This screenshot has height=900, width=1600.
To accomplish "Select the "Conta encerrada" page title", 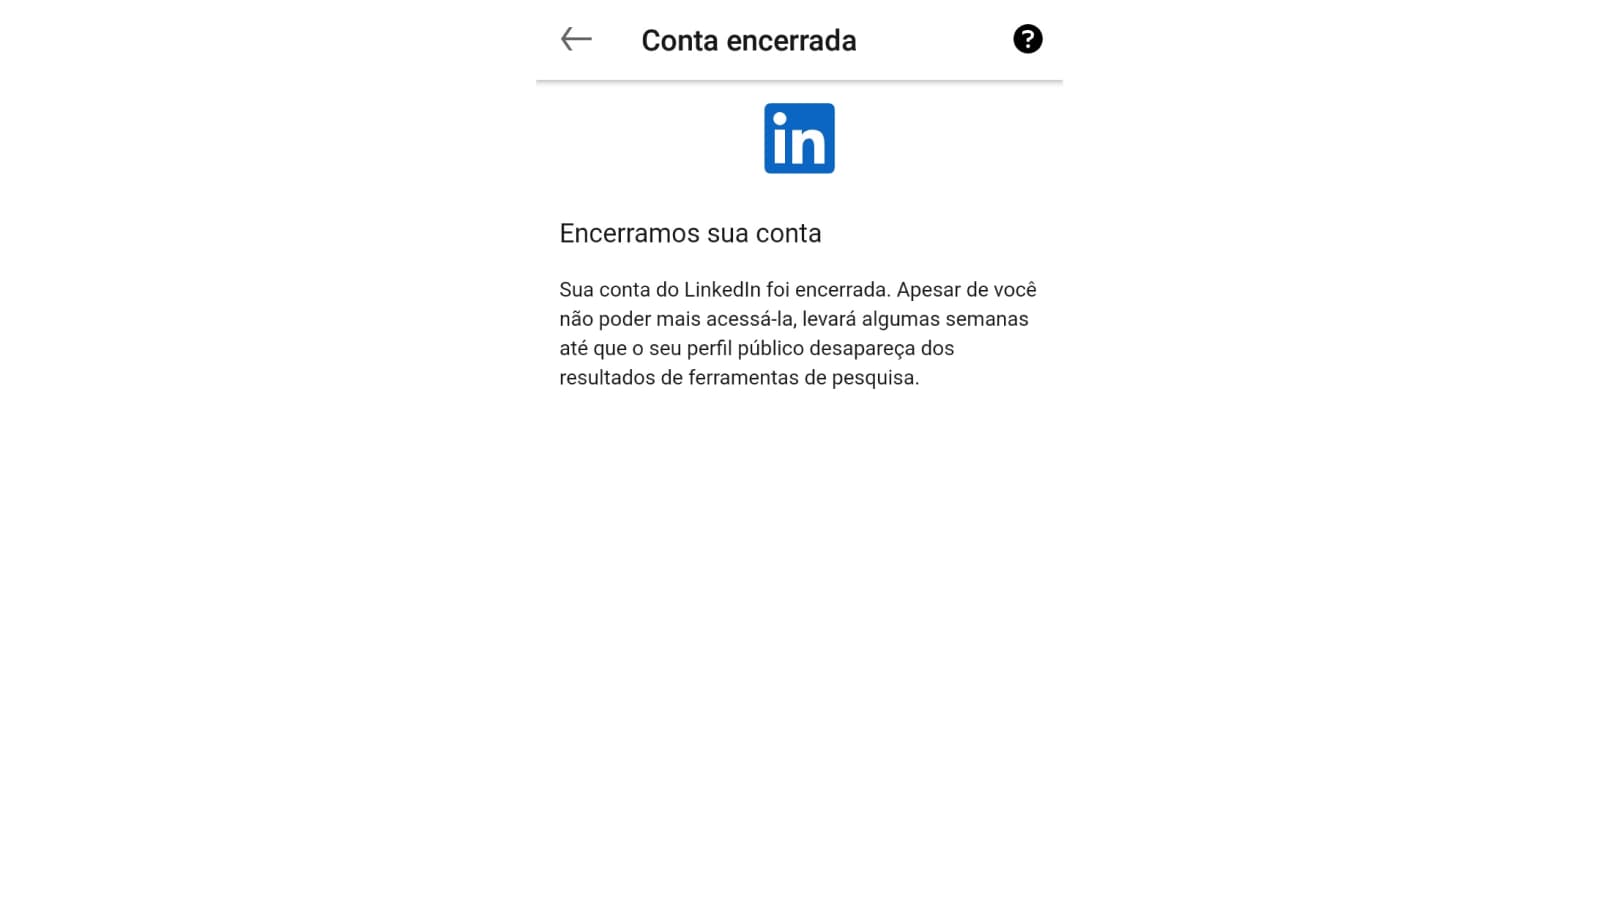I will [748, 40].
